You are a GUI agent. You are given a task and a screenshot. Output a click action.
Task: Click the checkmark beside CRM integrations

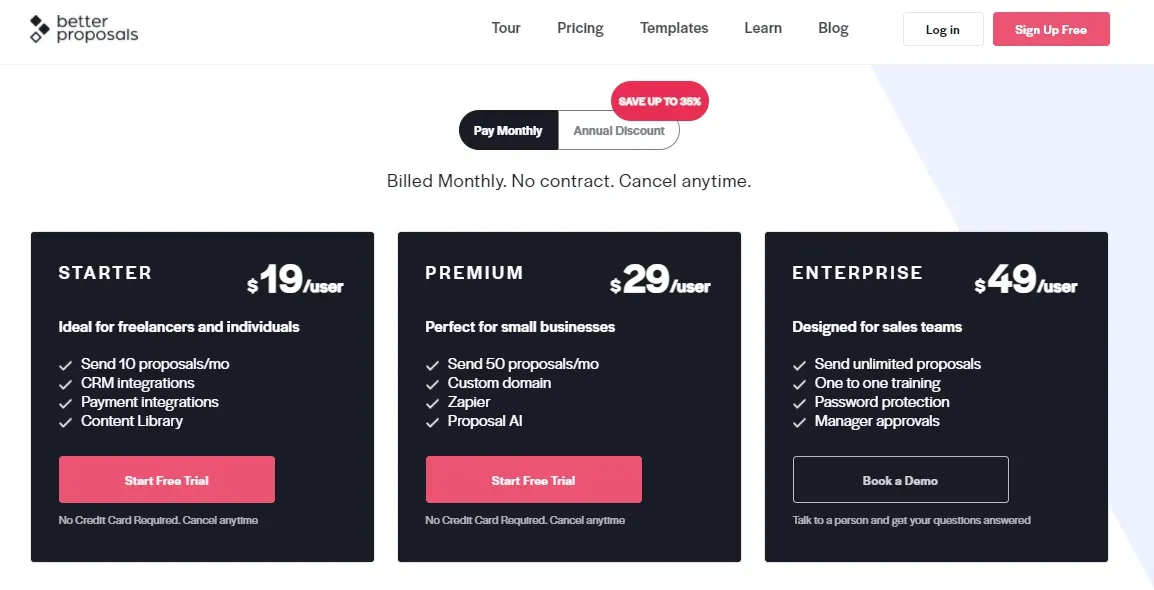click(x=66, y=383)
